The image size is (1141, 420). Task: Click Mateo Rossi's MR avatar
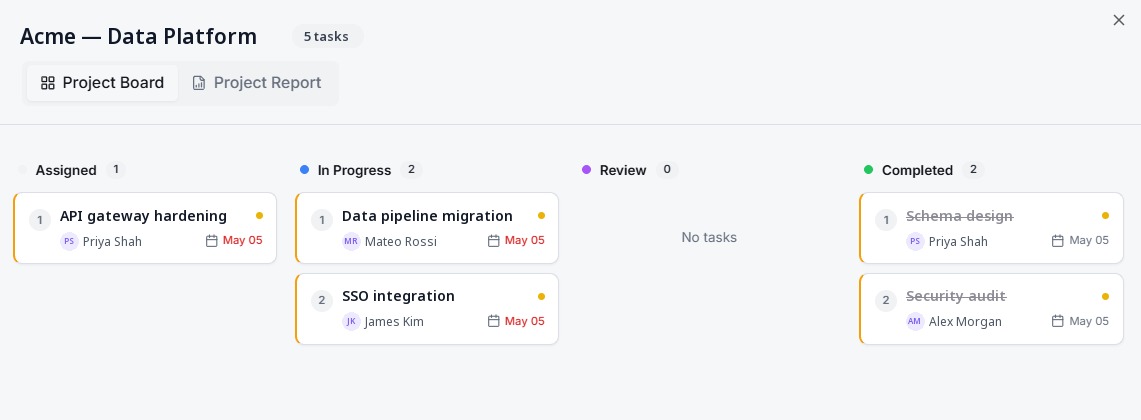click(351, 241)
